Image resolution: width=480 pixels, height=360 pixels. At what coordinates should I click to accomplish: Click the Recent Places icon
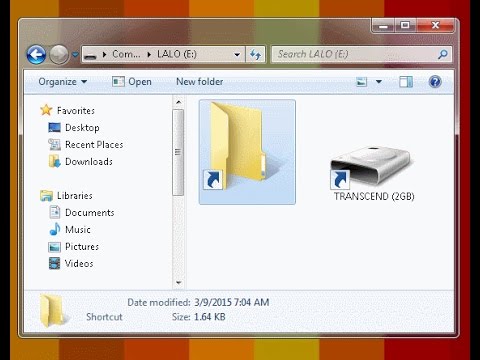click(54, 145)
